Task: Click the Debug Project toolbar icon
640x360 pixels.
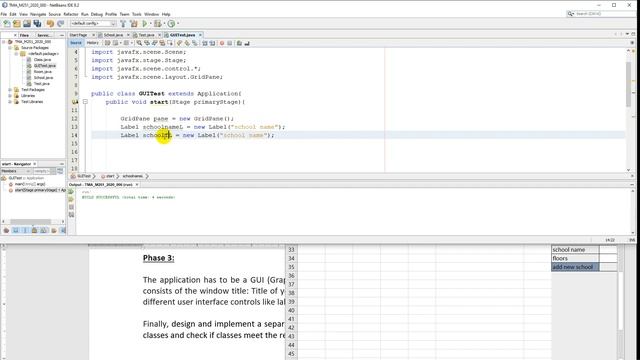Action: pyautogui.click(x=158, y=24)
